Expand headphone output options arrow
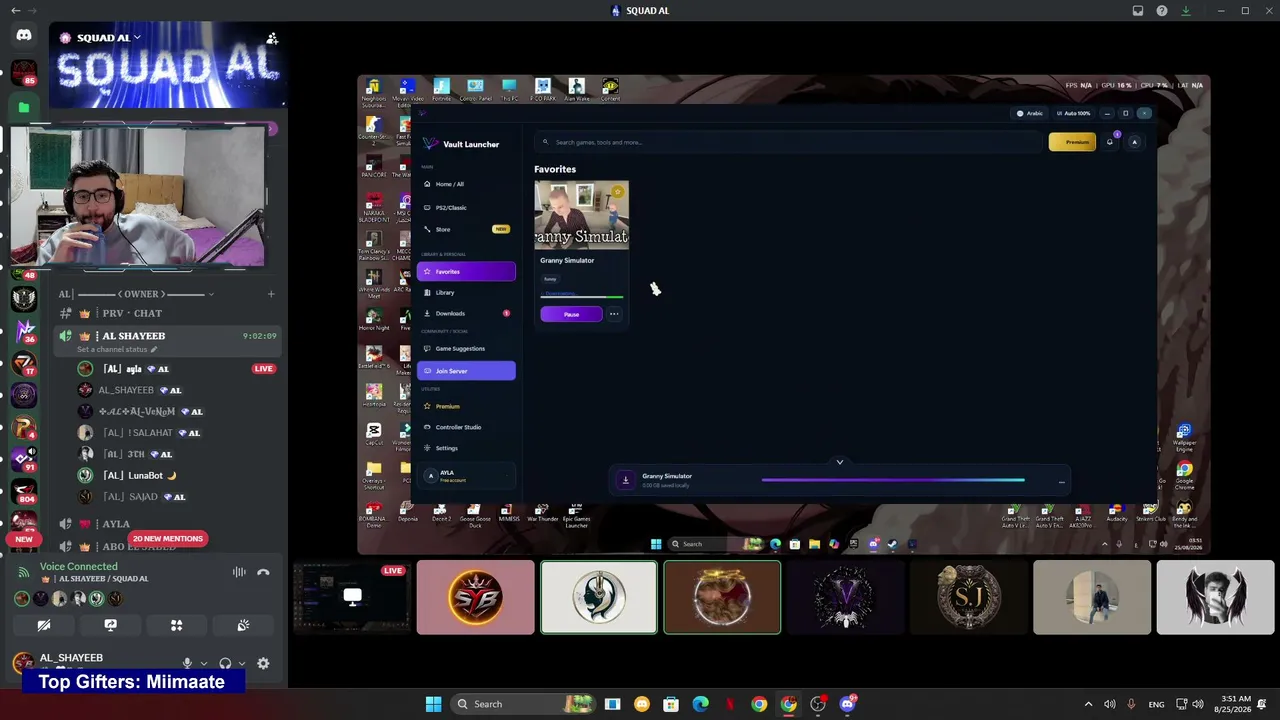Image resolution: width=1280 pixels, height=720 pixels. pyautogui.click(x=241, y=663)
